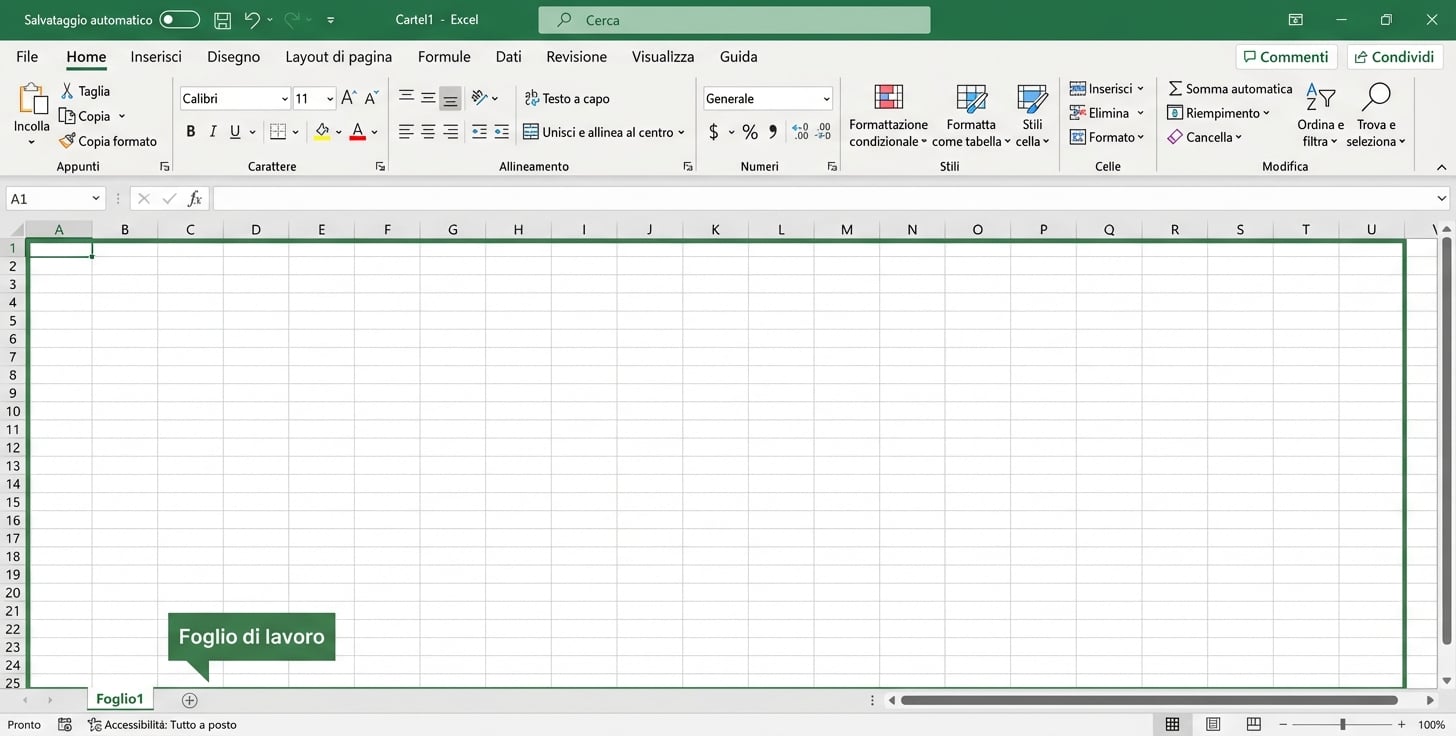
Task: Align text to top
Action: pyautogui.click(x=406, y=97)
